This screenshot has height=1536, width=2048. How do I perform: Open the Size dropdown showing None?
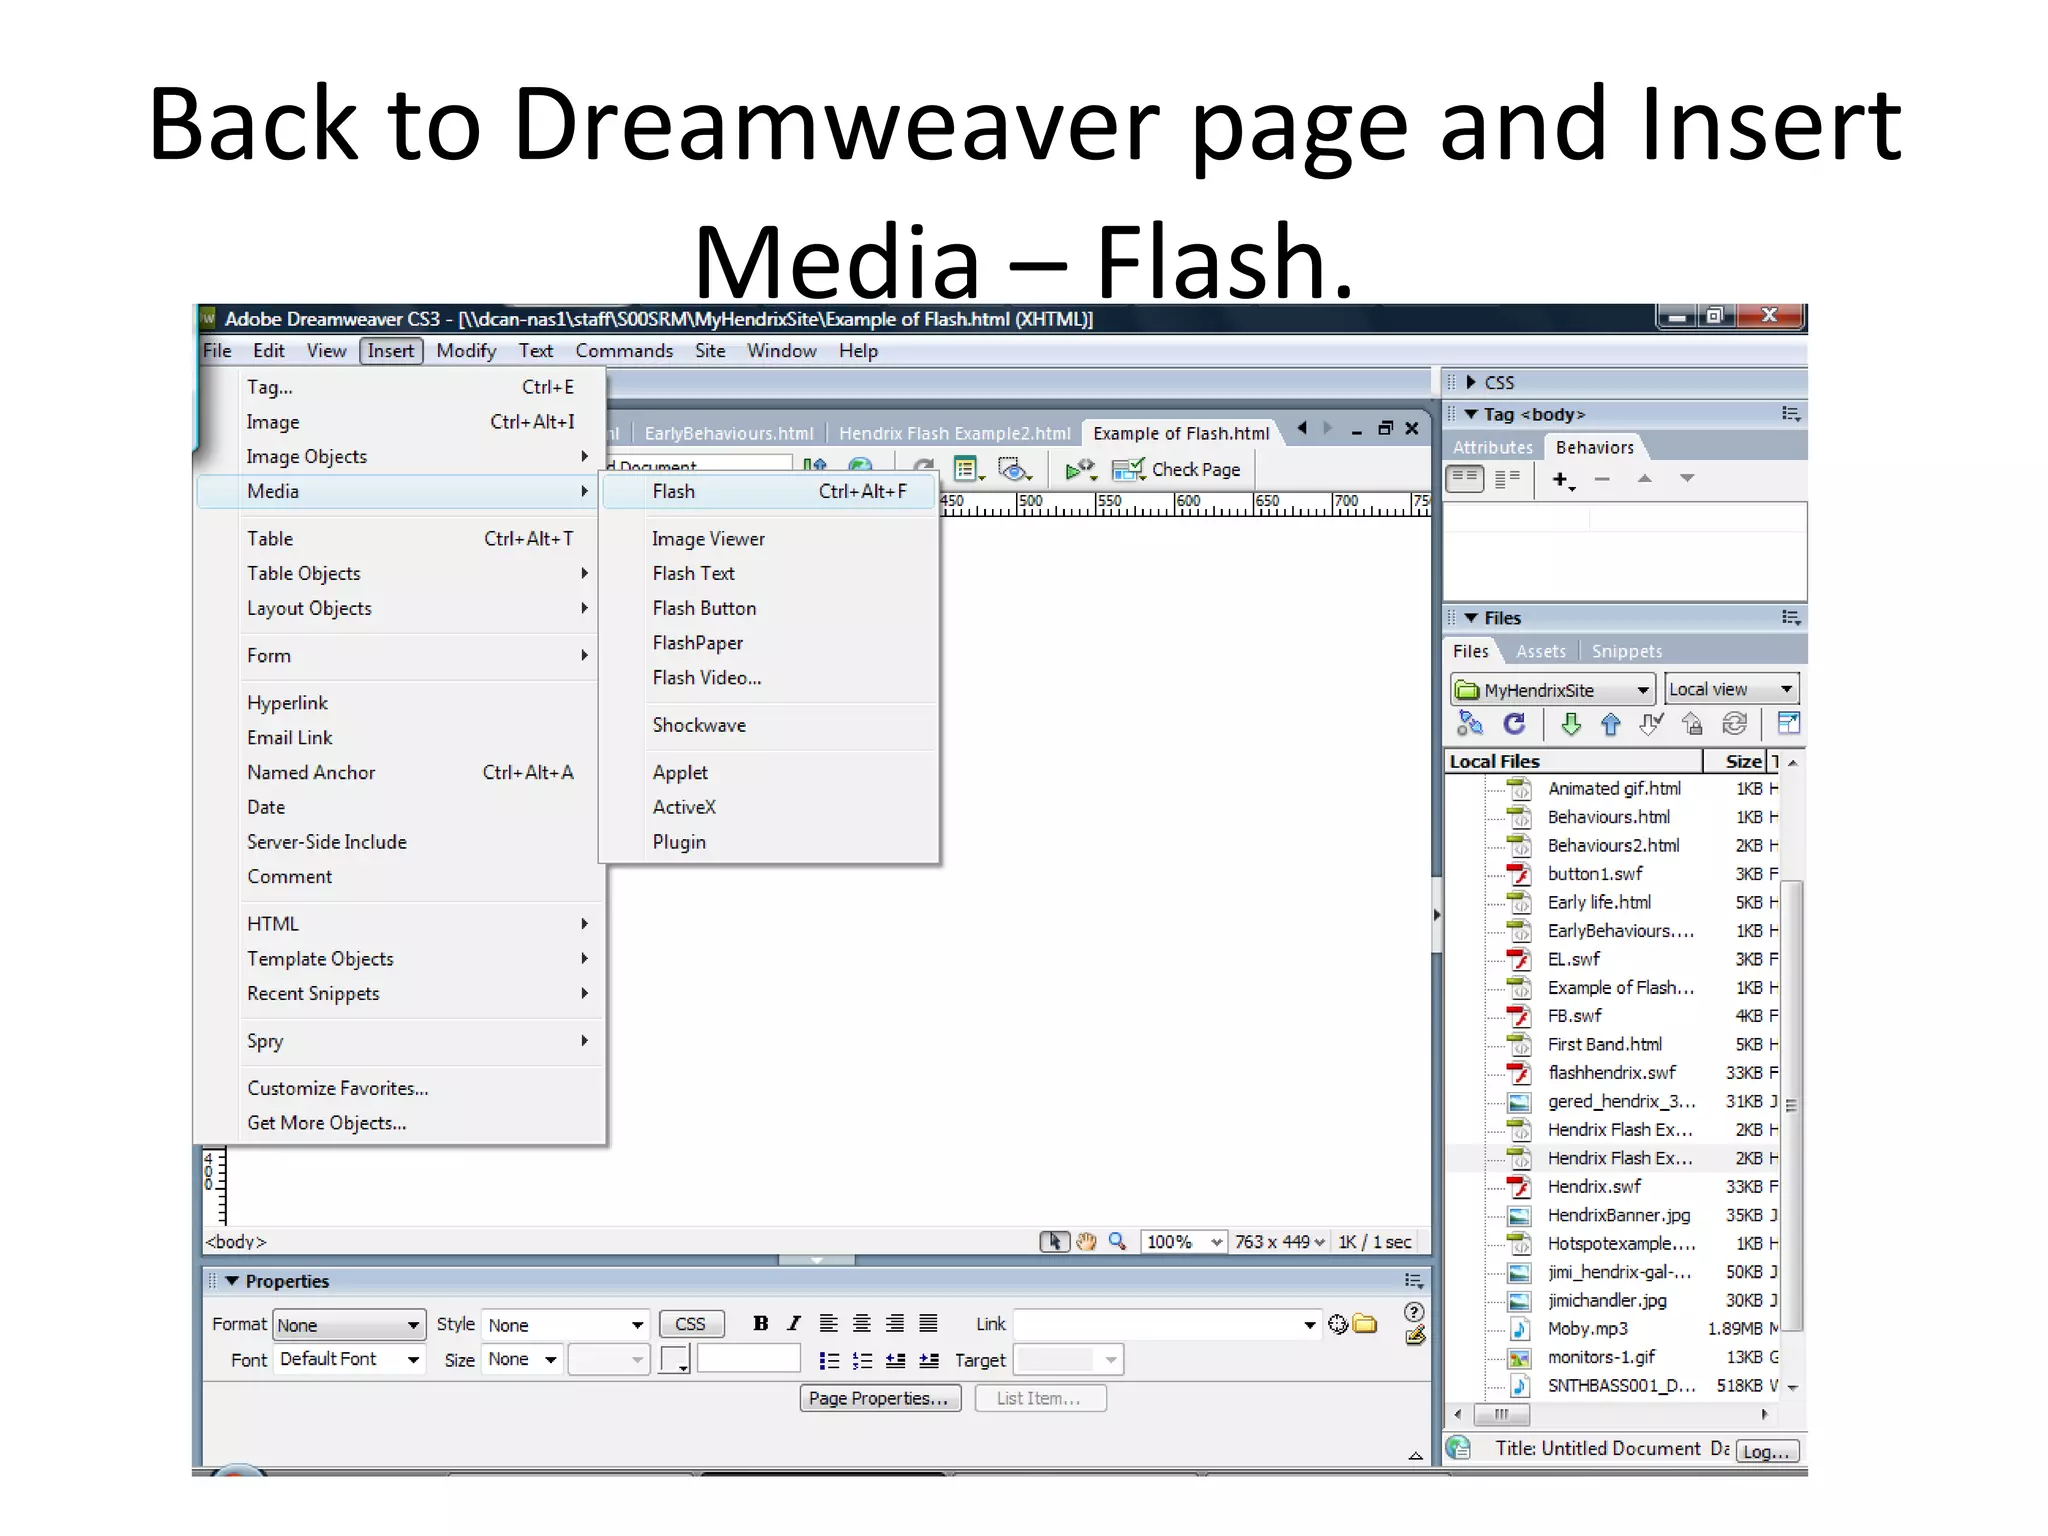[522, 1359]
